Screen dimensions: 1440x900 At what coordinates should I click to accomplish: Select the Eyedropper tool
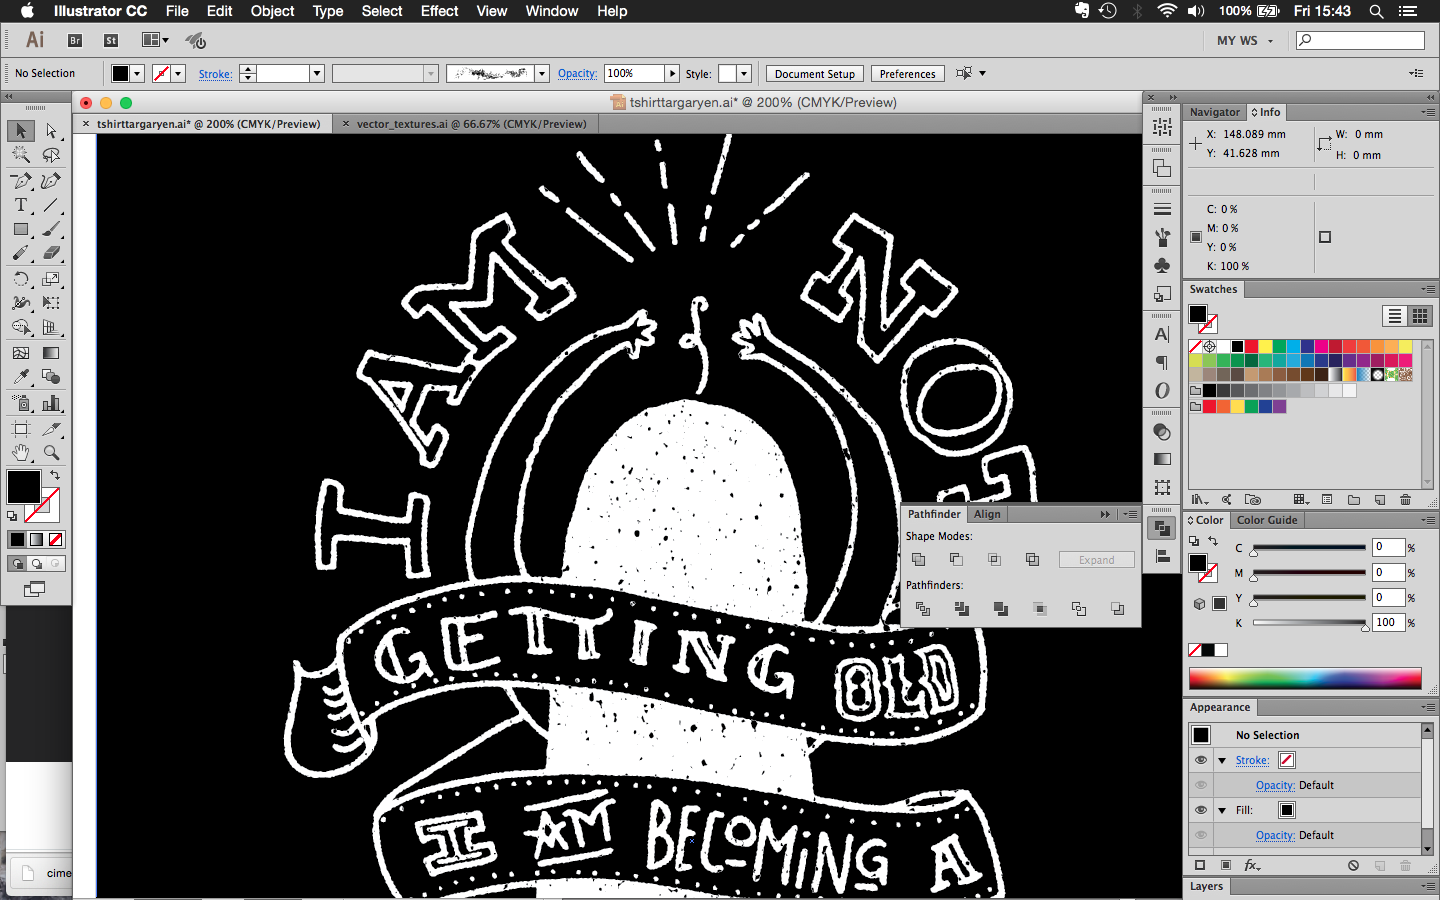(21, 377)
